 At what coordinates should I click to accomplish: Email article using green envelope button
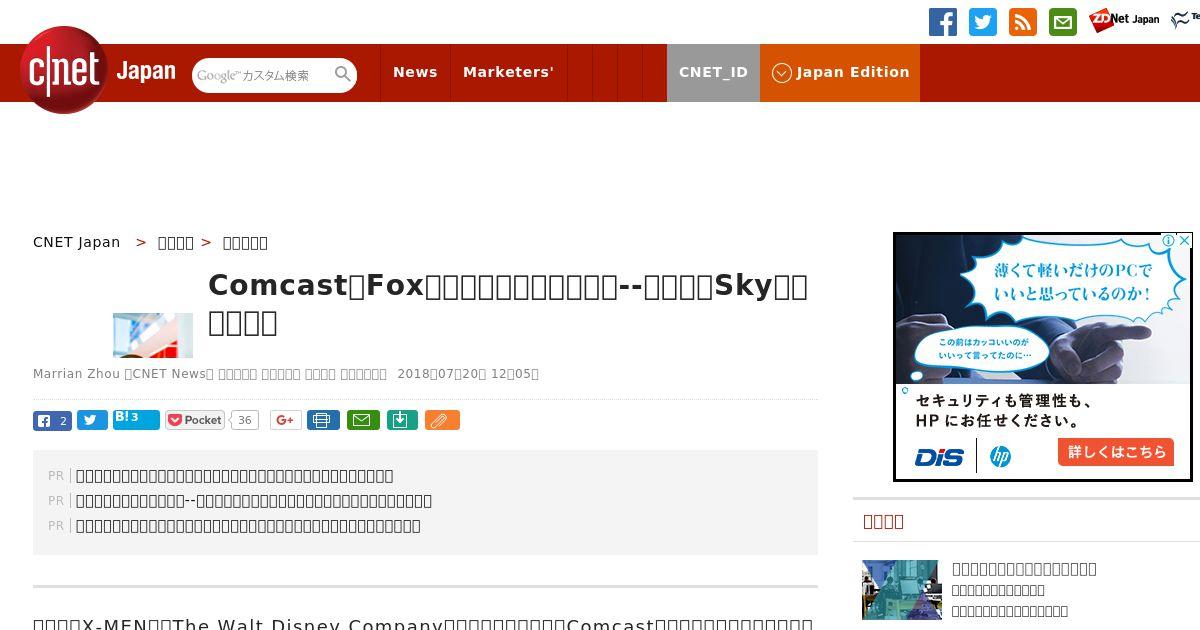click(x=363, y=420)
